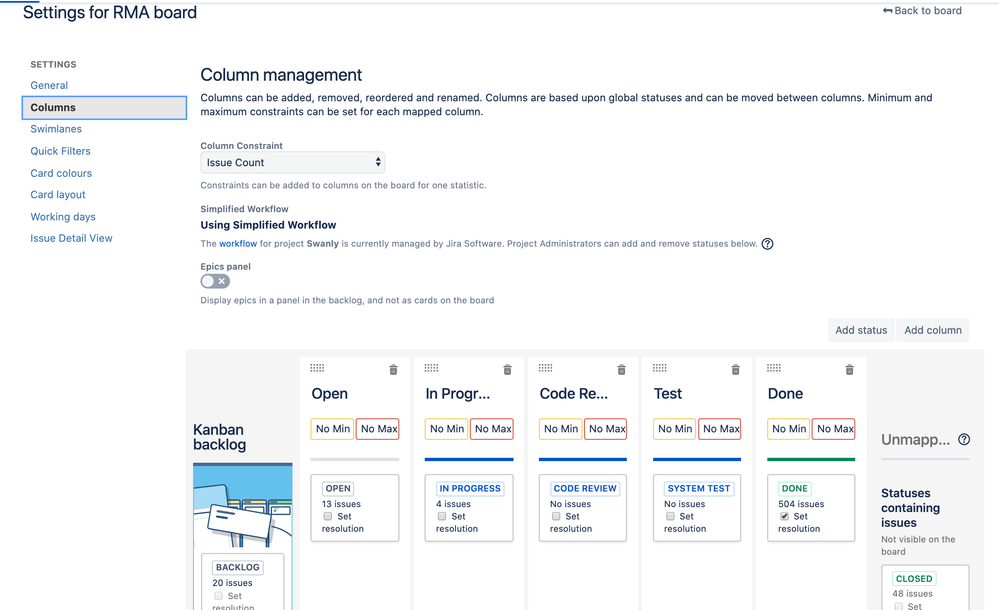Rename the Code Re... column title
This screenshot has height=610, width=999.
573,394
